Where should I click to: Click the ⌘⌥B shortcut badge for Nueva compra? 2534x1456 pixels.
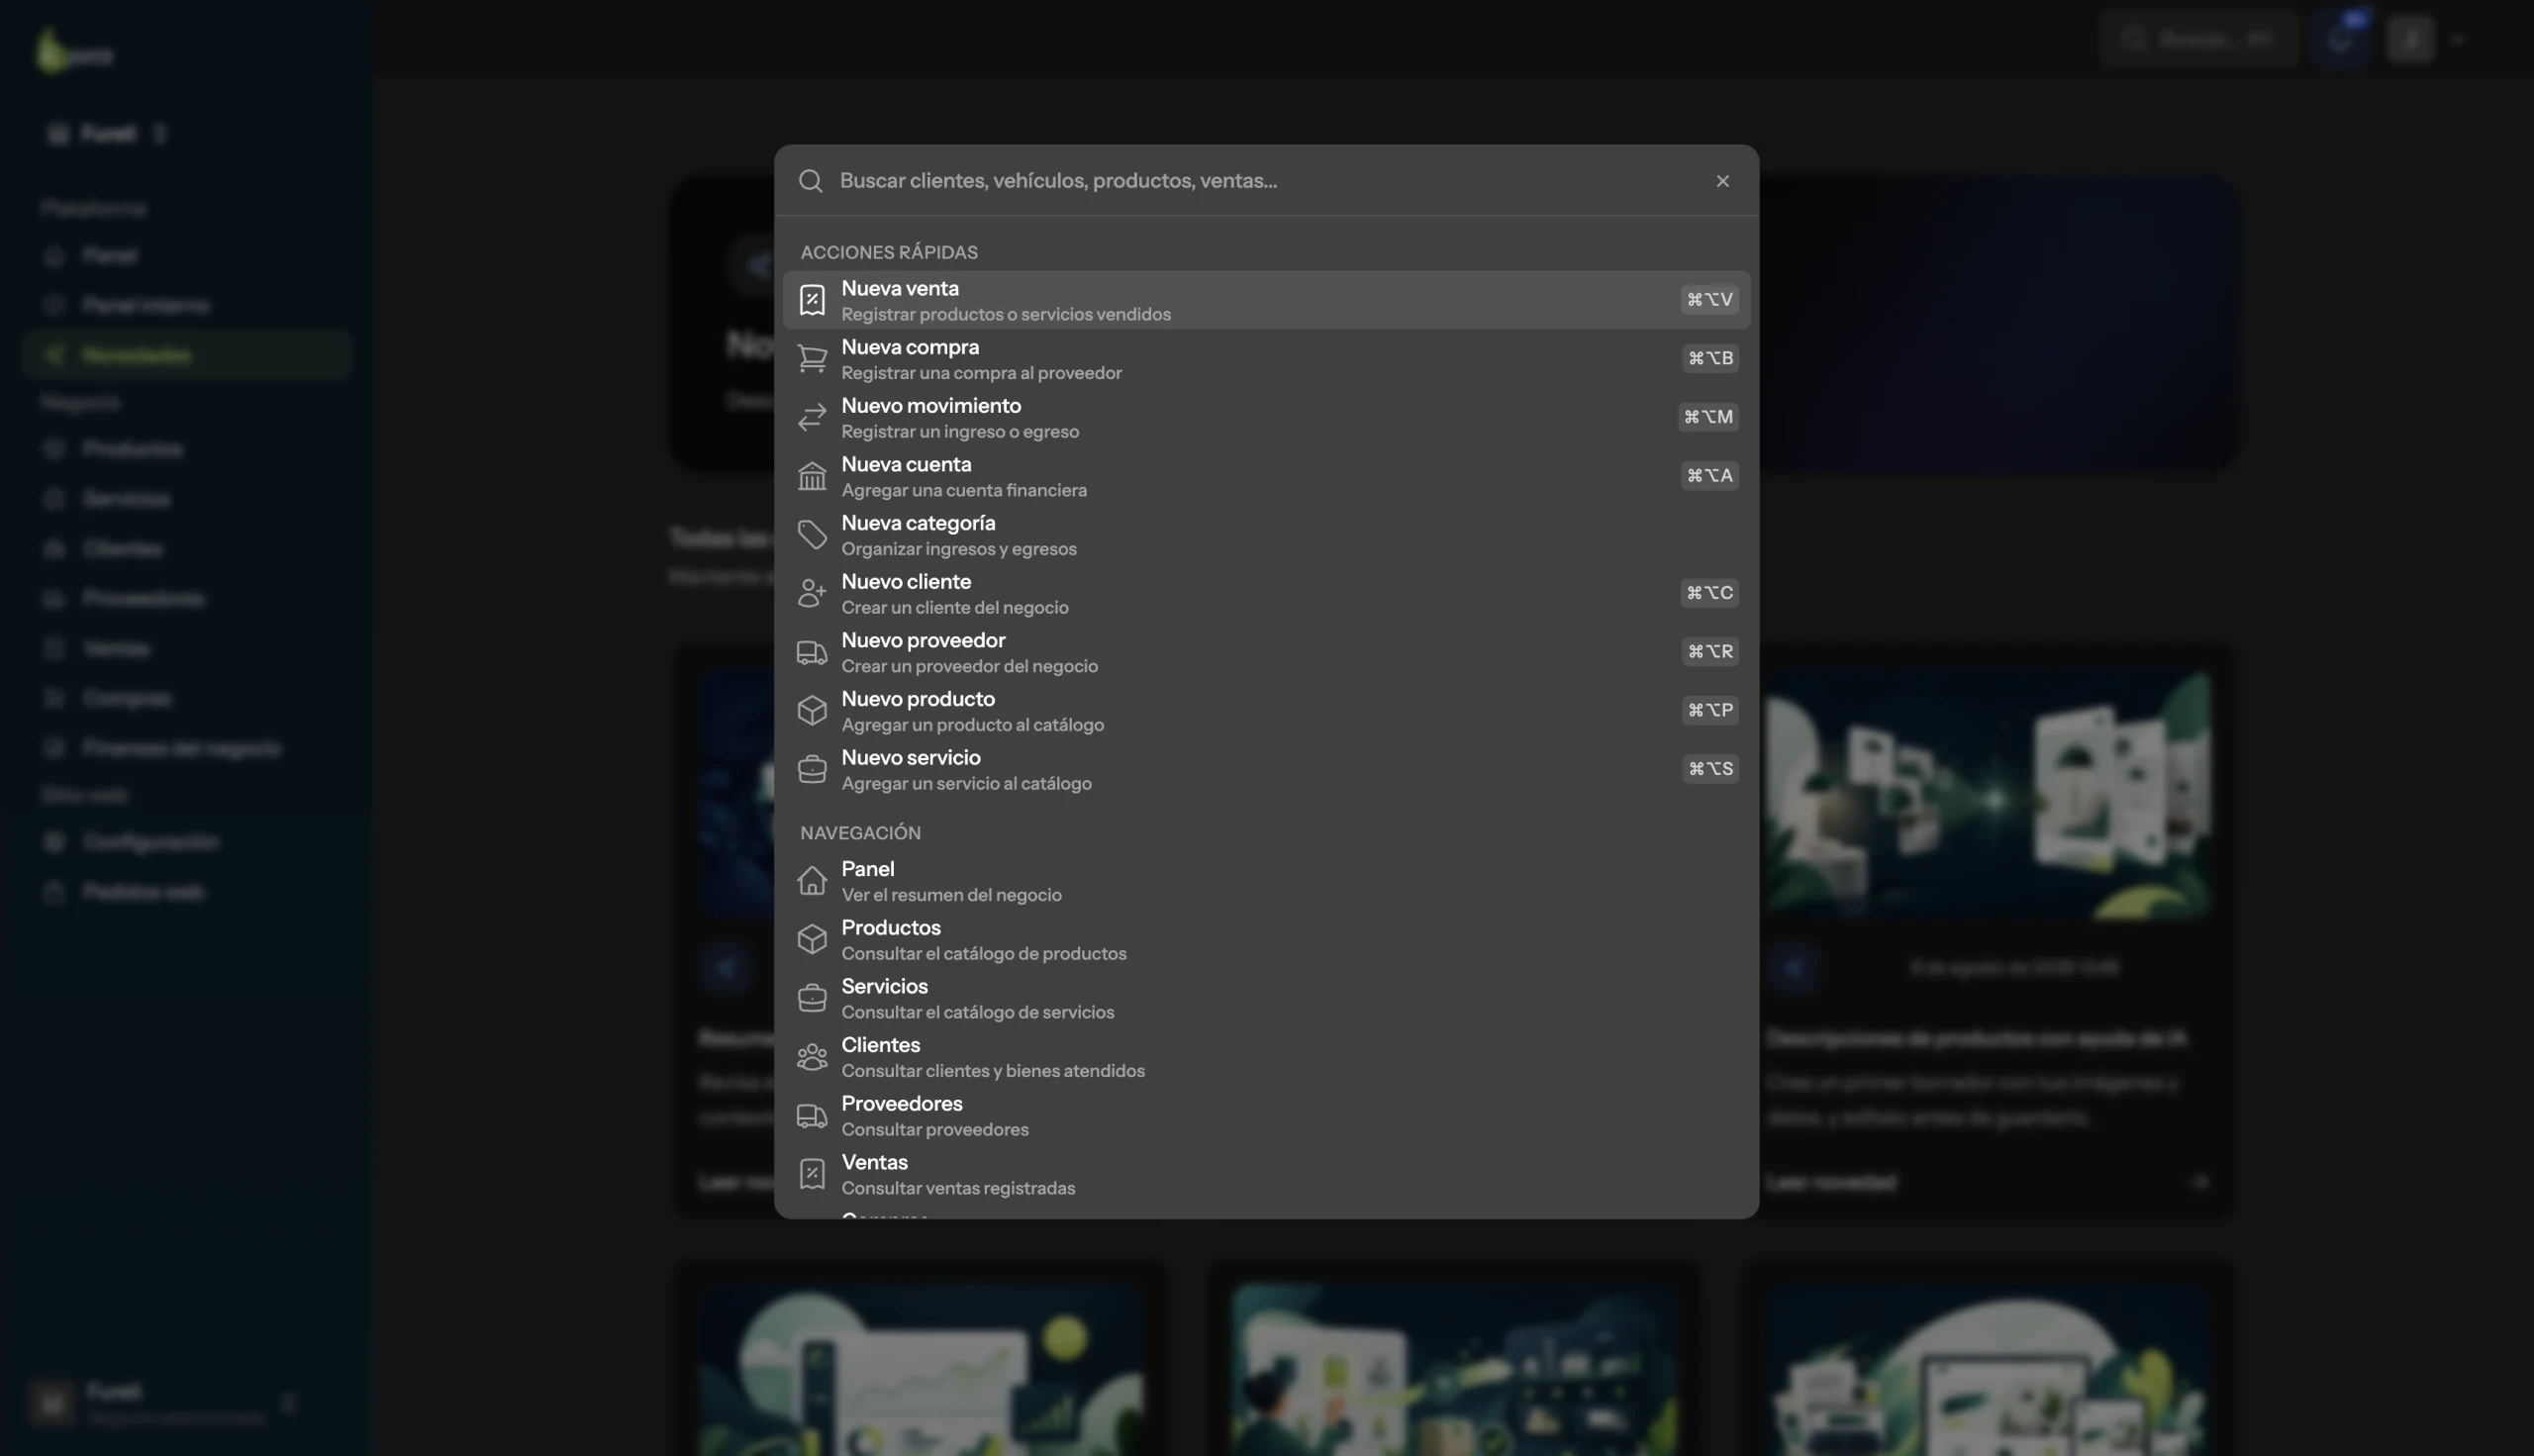tap(1710, 359)
